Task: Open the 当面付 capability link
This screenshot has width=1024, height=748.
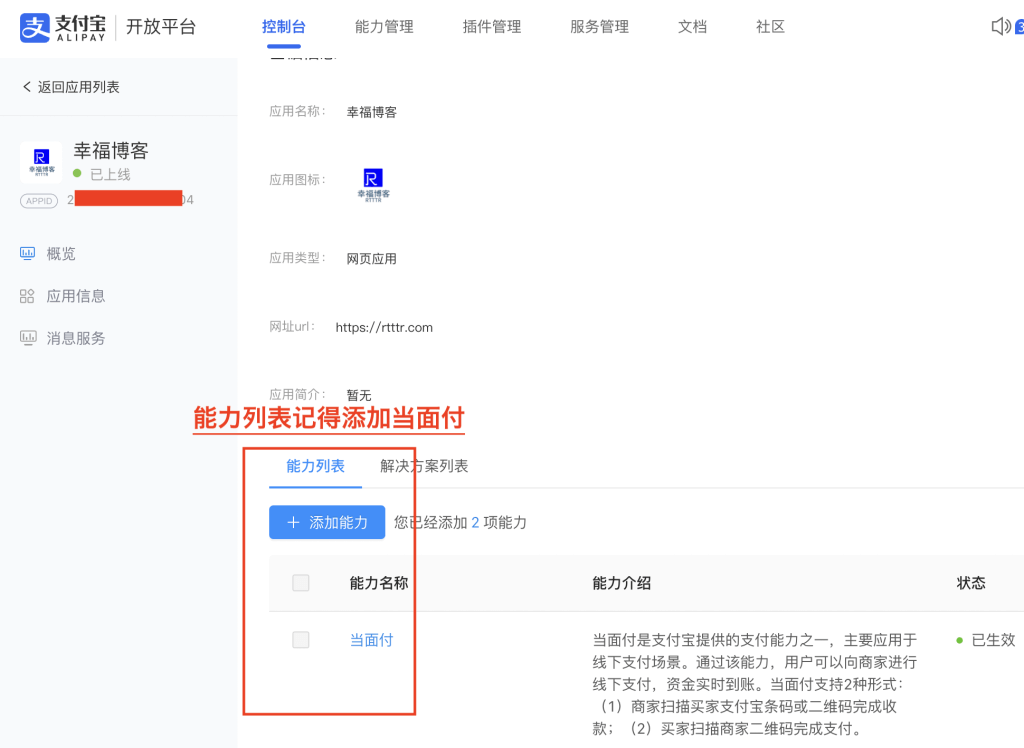Action: 371,640
